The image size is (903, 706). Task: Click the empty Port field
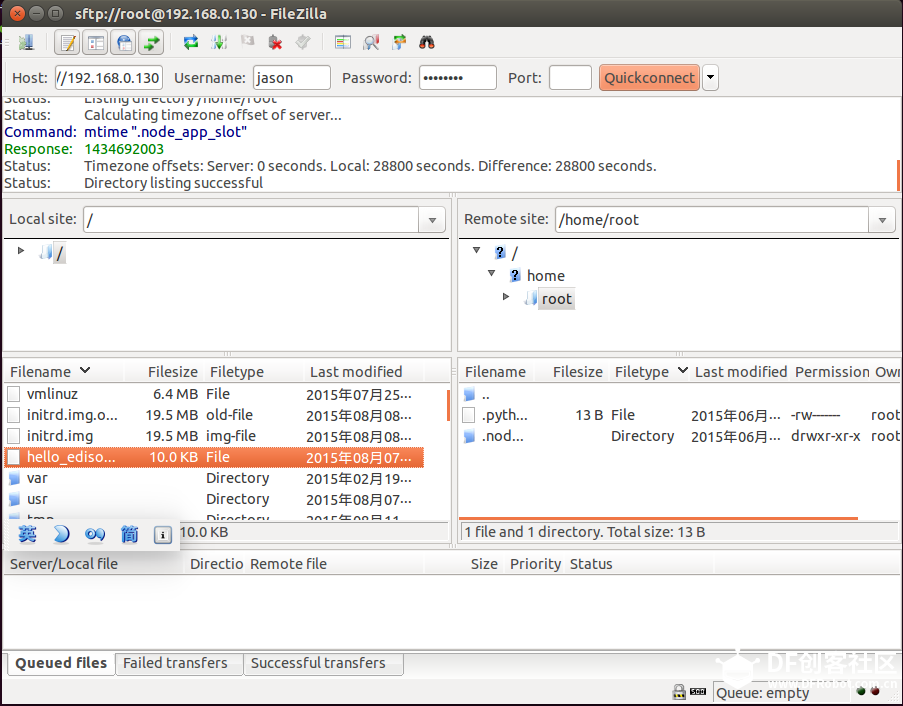click(x=570, y=78)
